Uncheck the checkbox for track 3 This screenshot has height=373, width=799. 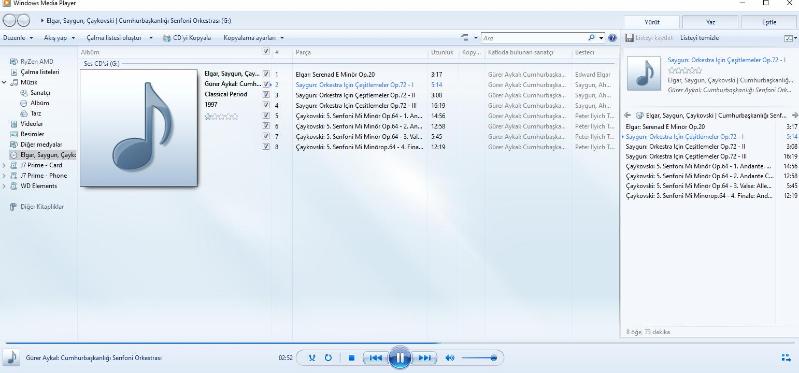tap(266, 95)
